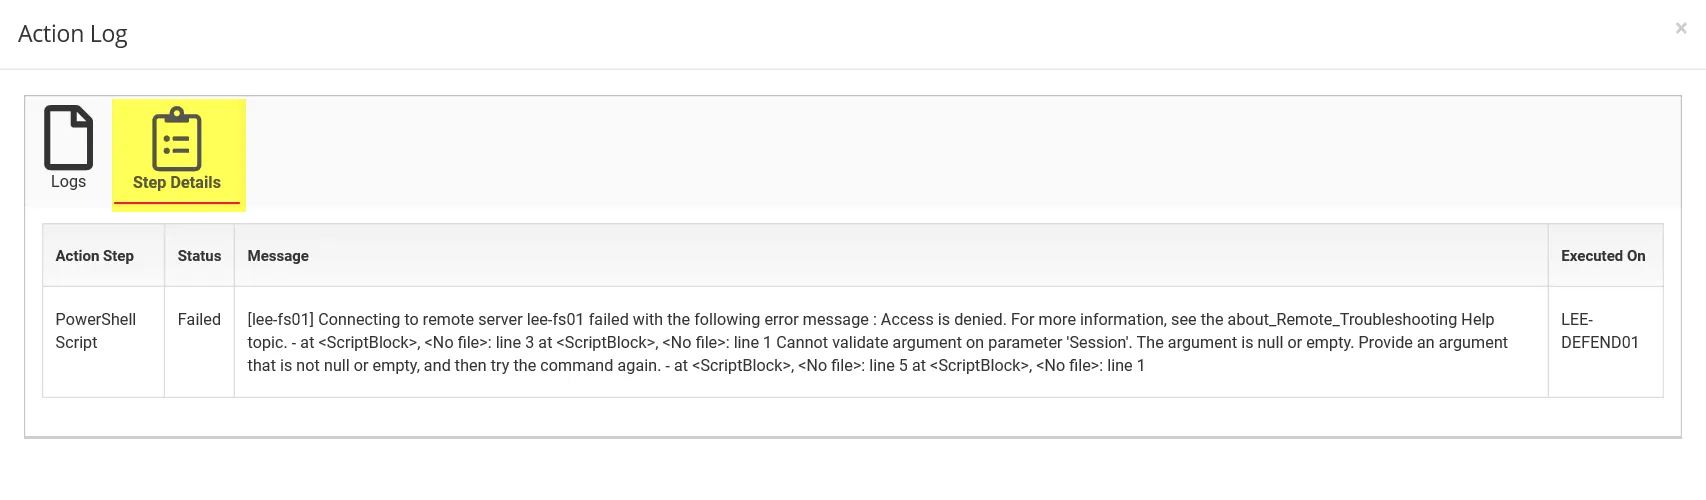Click the Action Step column header
Viewport: 1706px width, 500px height.
[x=94, y=256]
